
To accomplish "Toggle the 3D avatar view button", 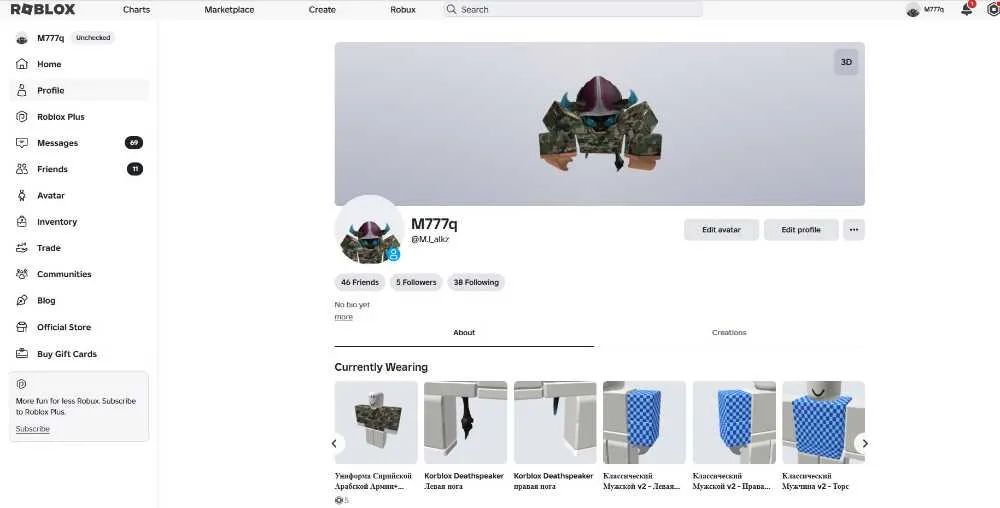I will tap(846, 62).
